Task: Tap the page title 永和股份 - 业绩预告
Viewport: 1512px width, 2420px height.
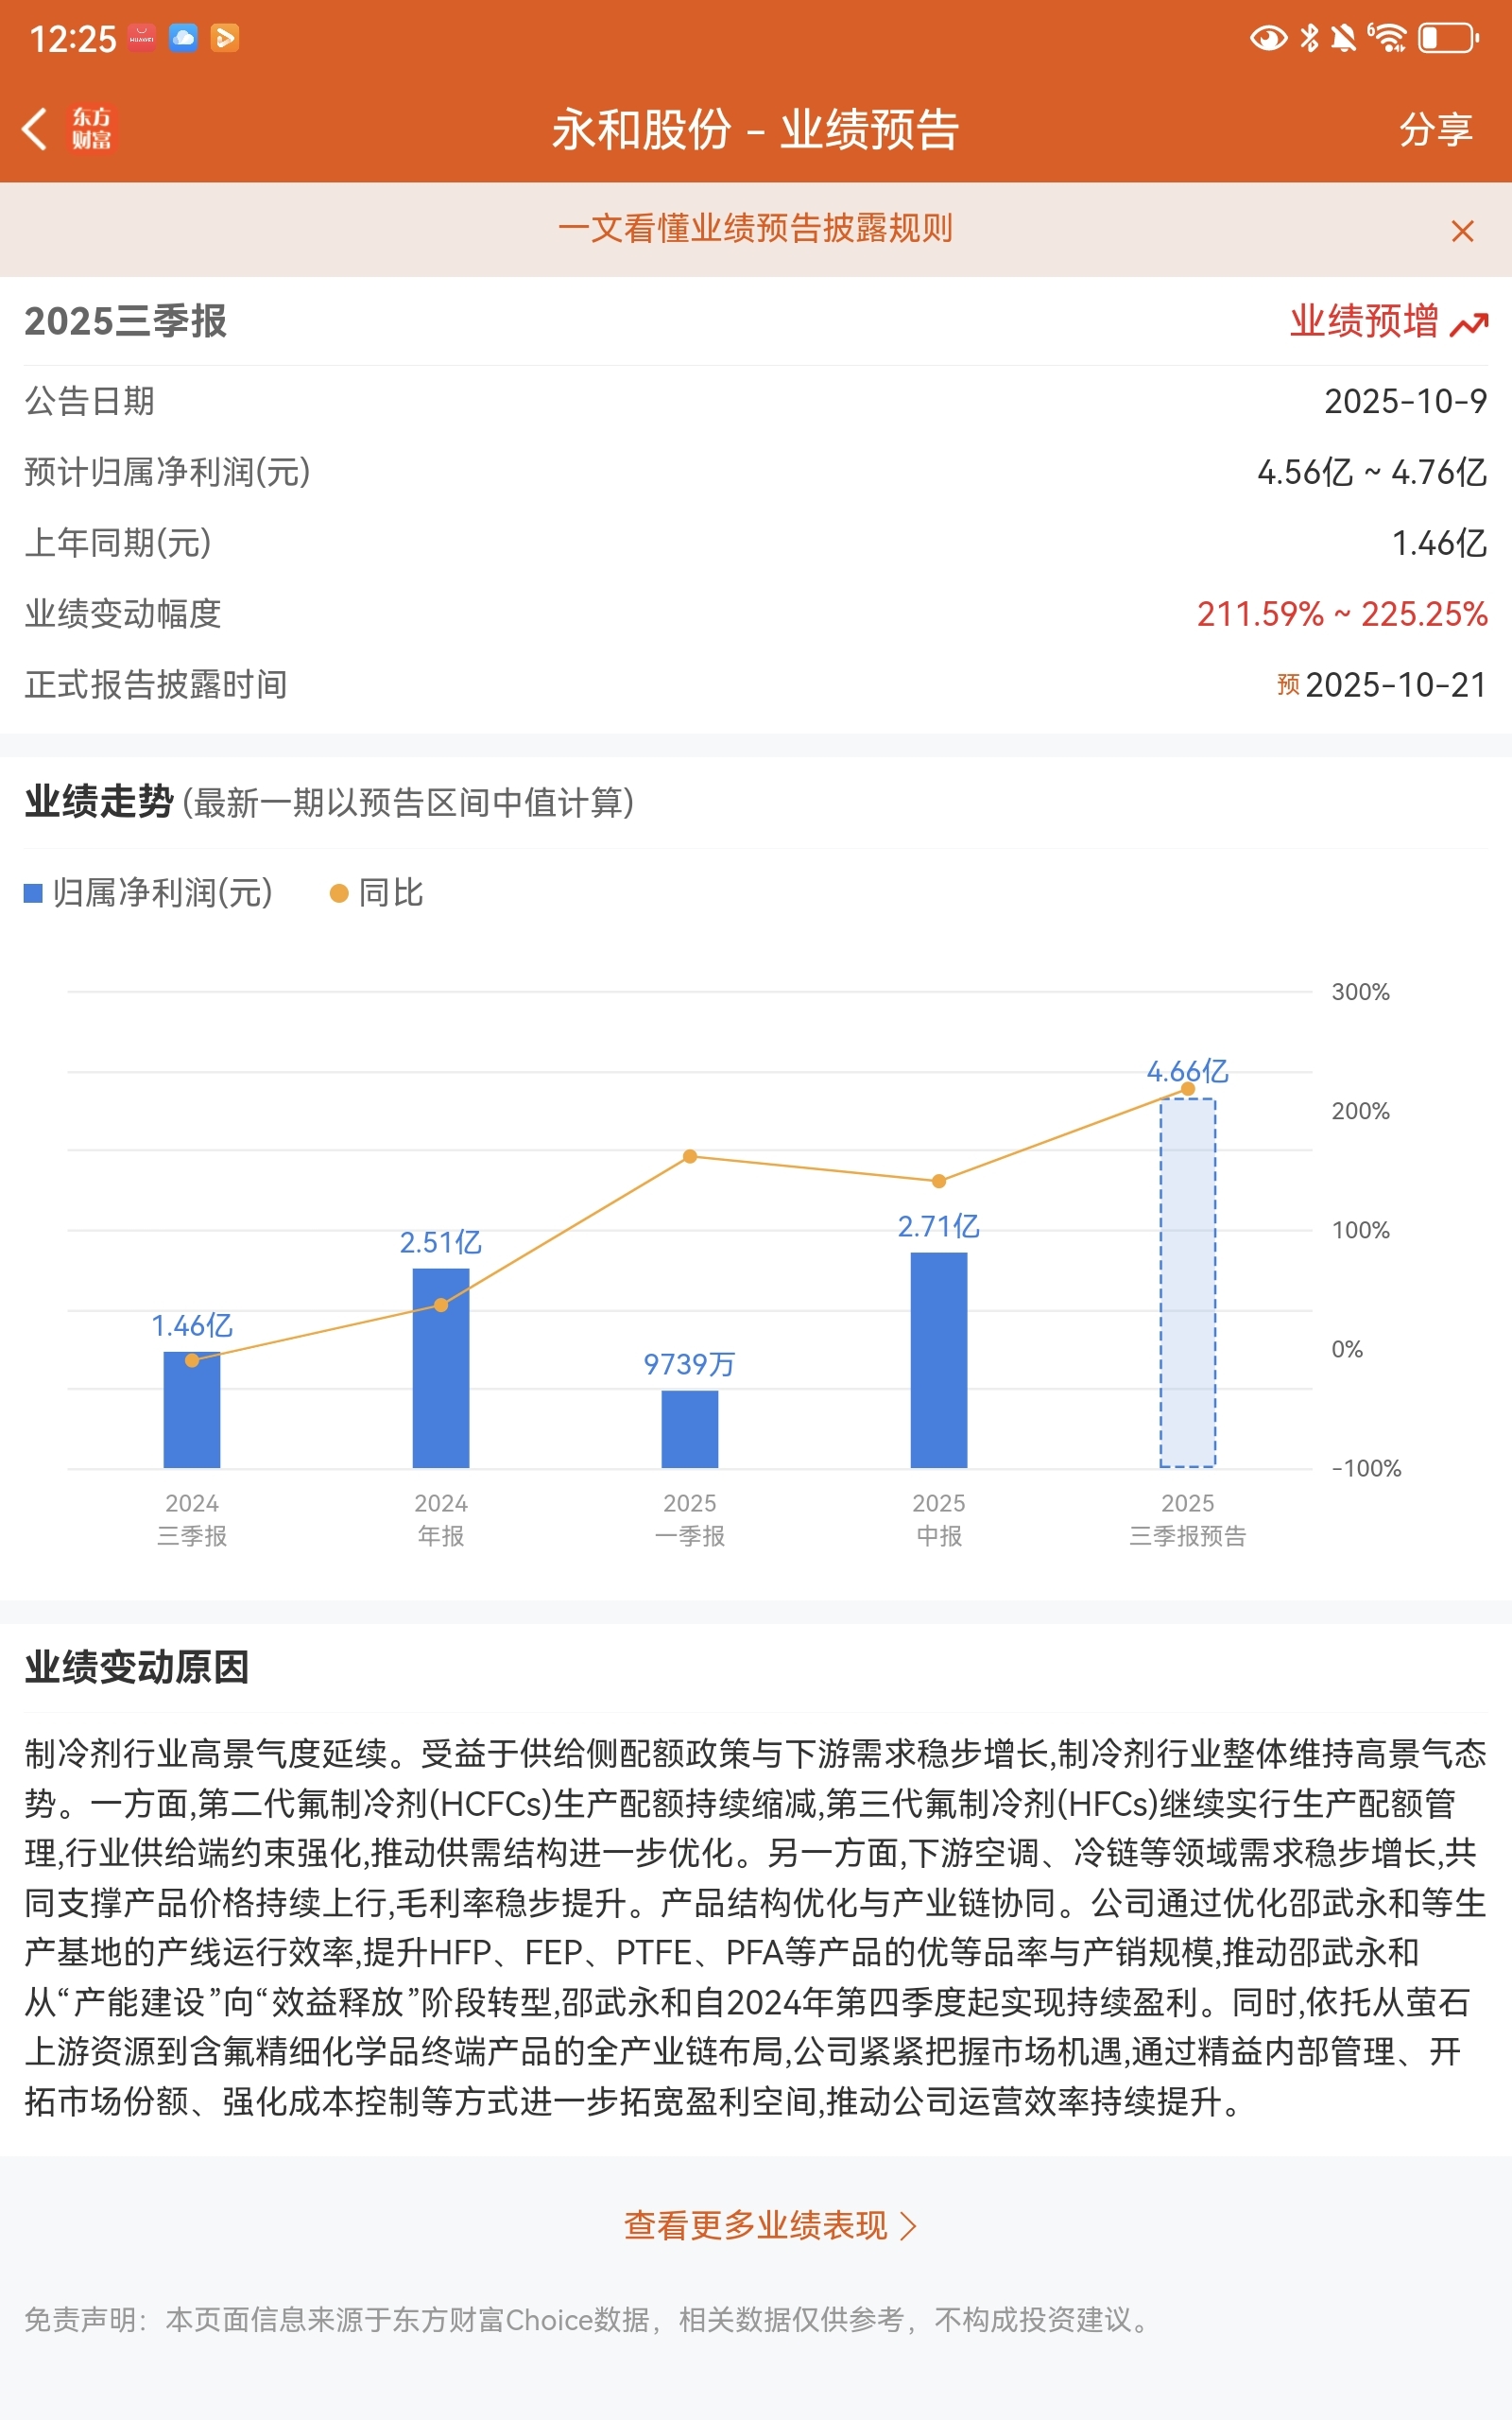Action: (755, 129)
